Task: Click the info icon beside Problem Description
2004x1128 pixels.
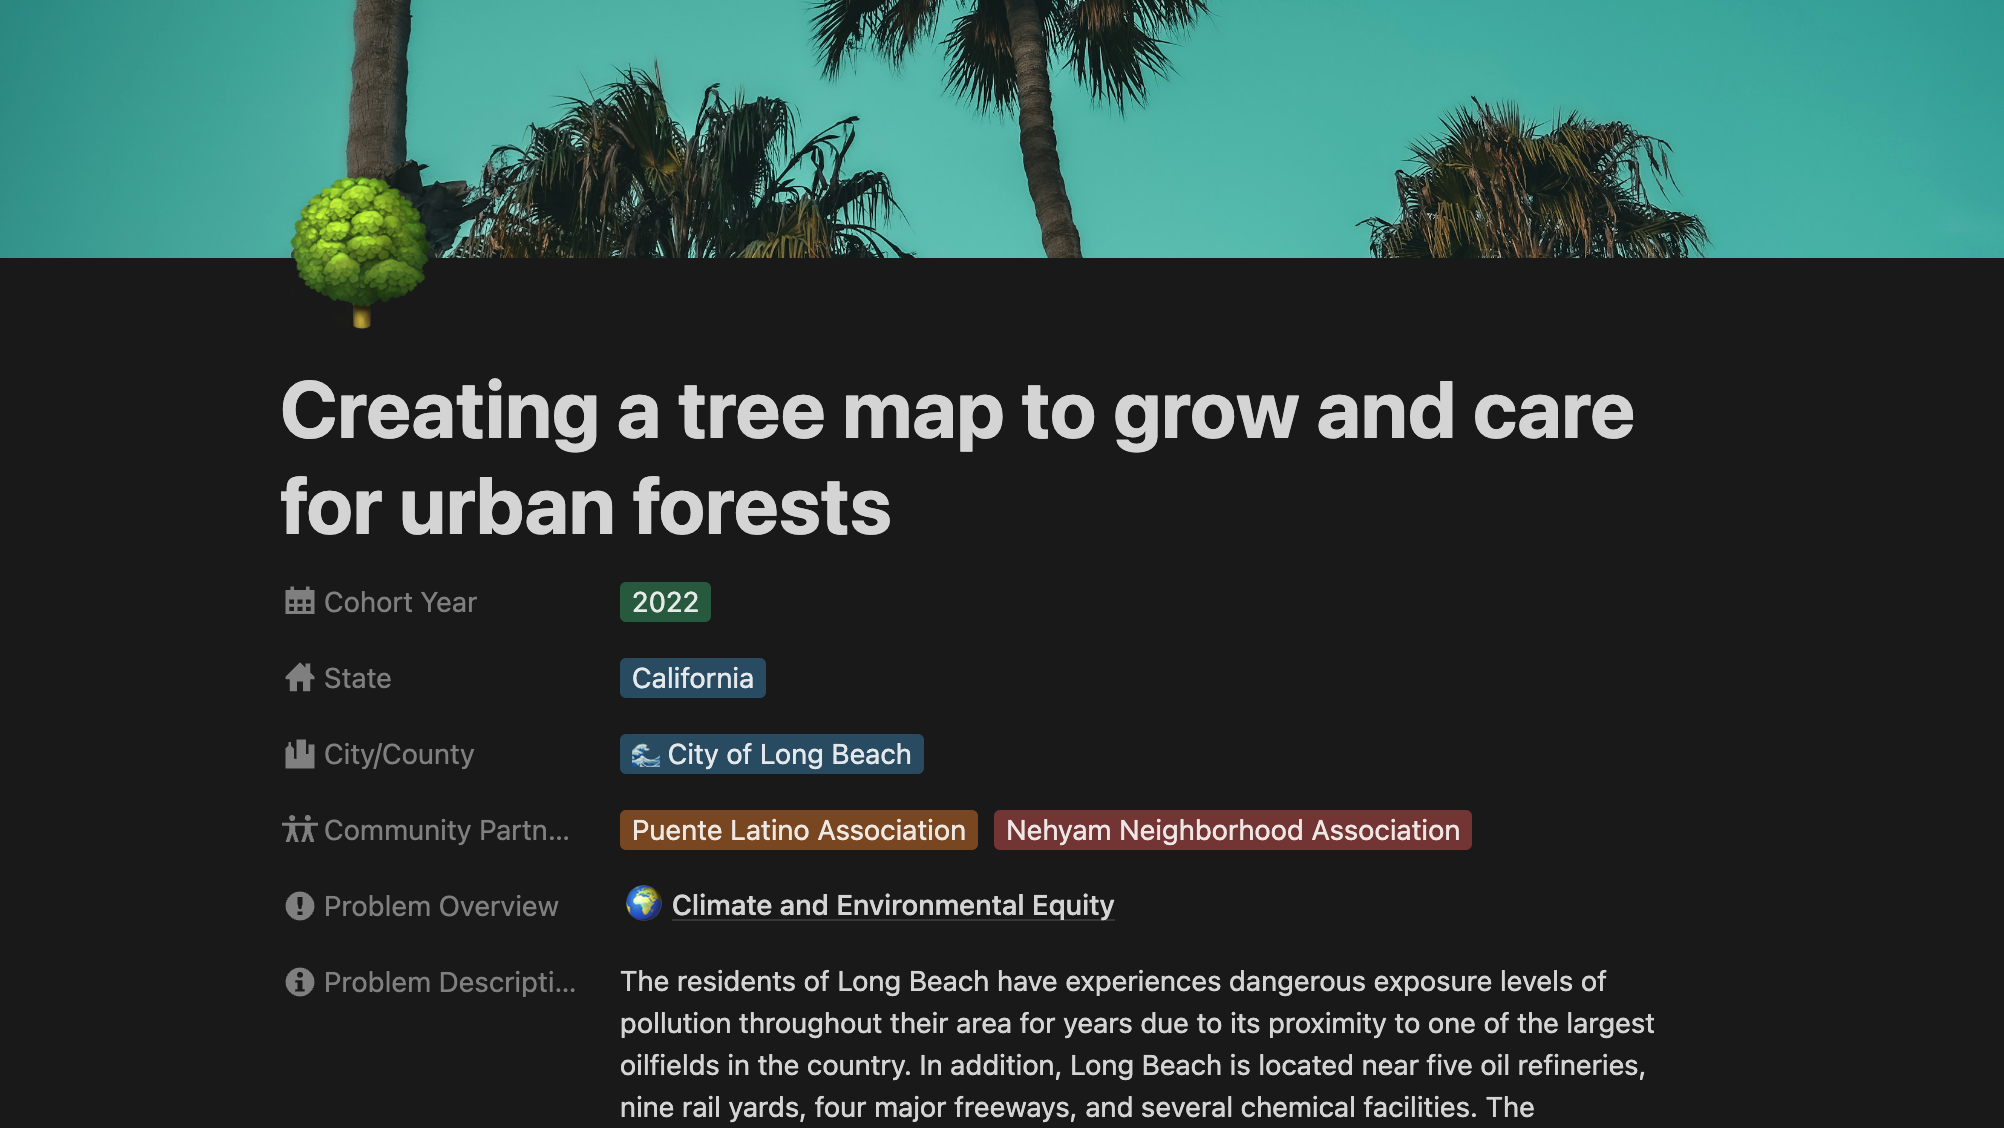Action: click(298, 982)
